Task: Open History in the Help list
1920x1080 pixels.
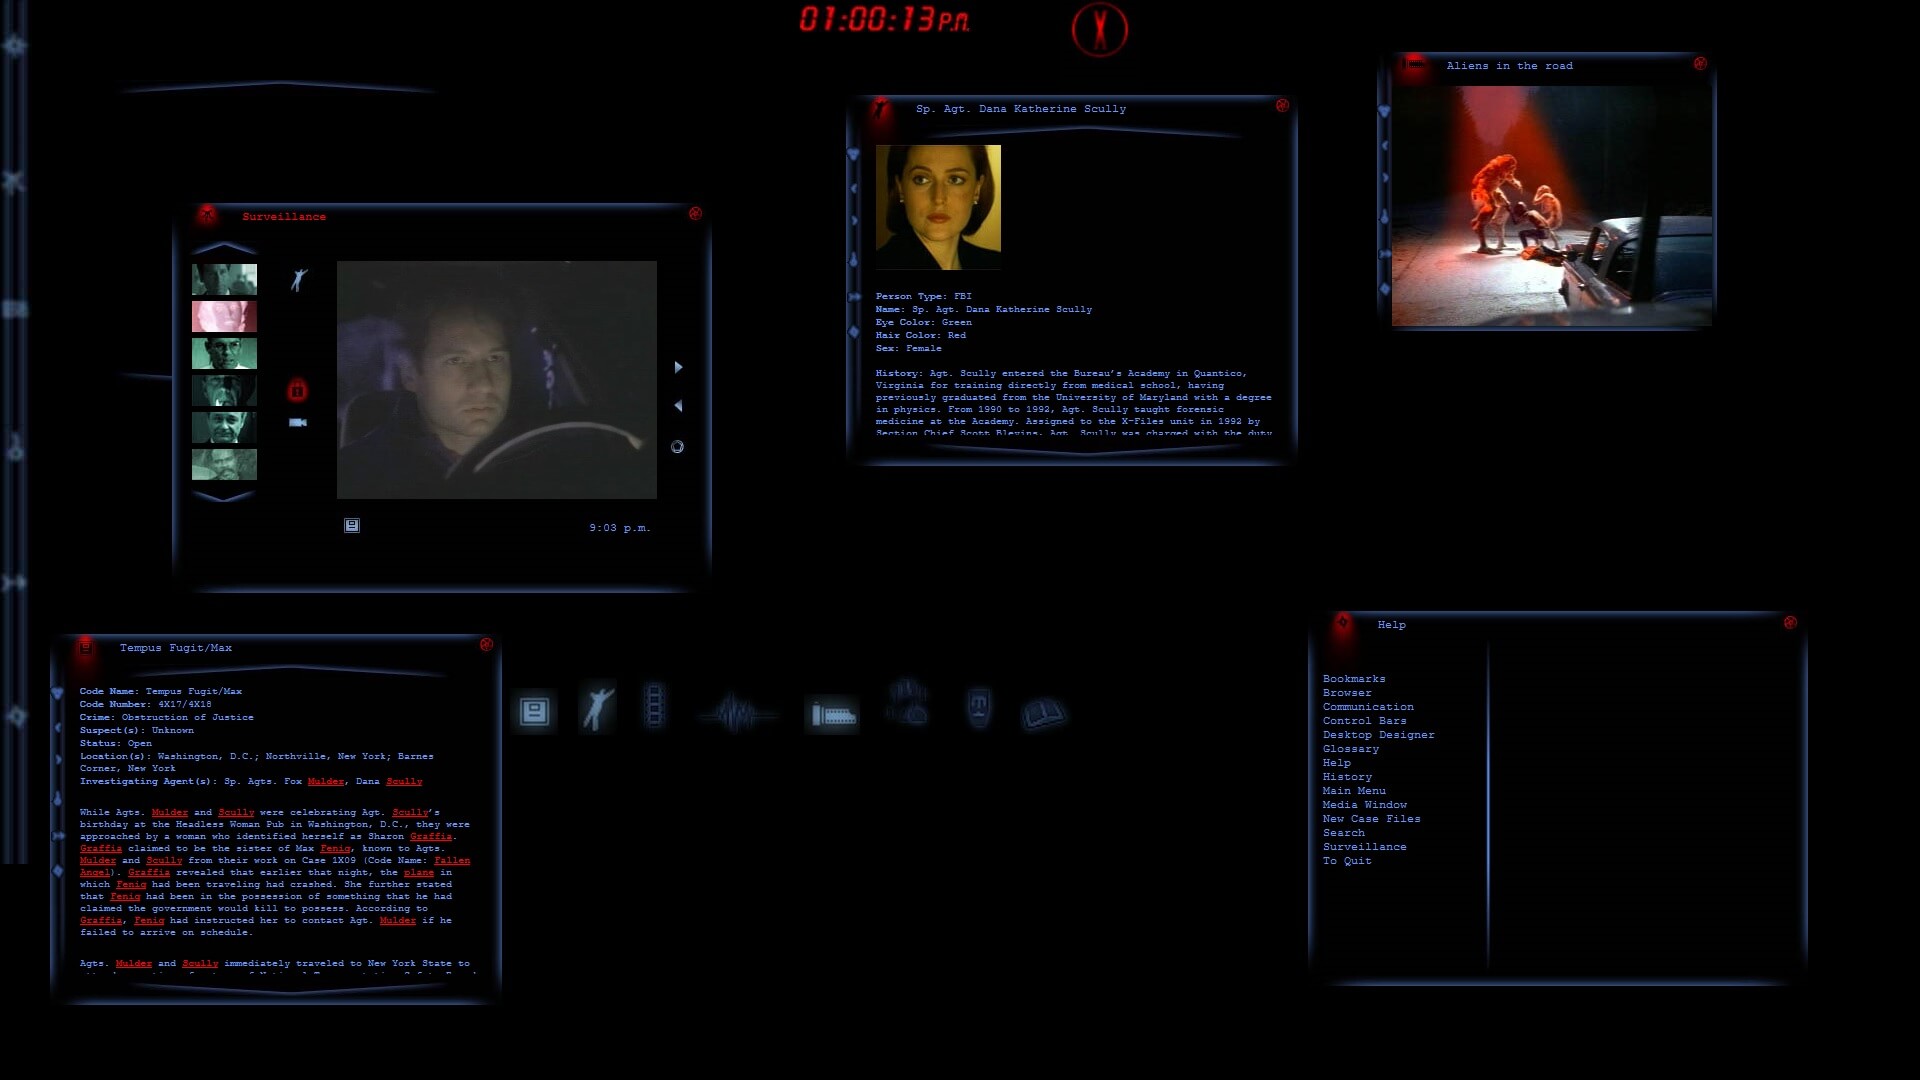Action: (1347, 777)
